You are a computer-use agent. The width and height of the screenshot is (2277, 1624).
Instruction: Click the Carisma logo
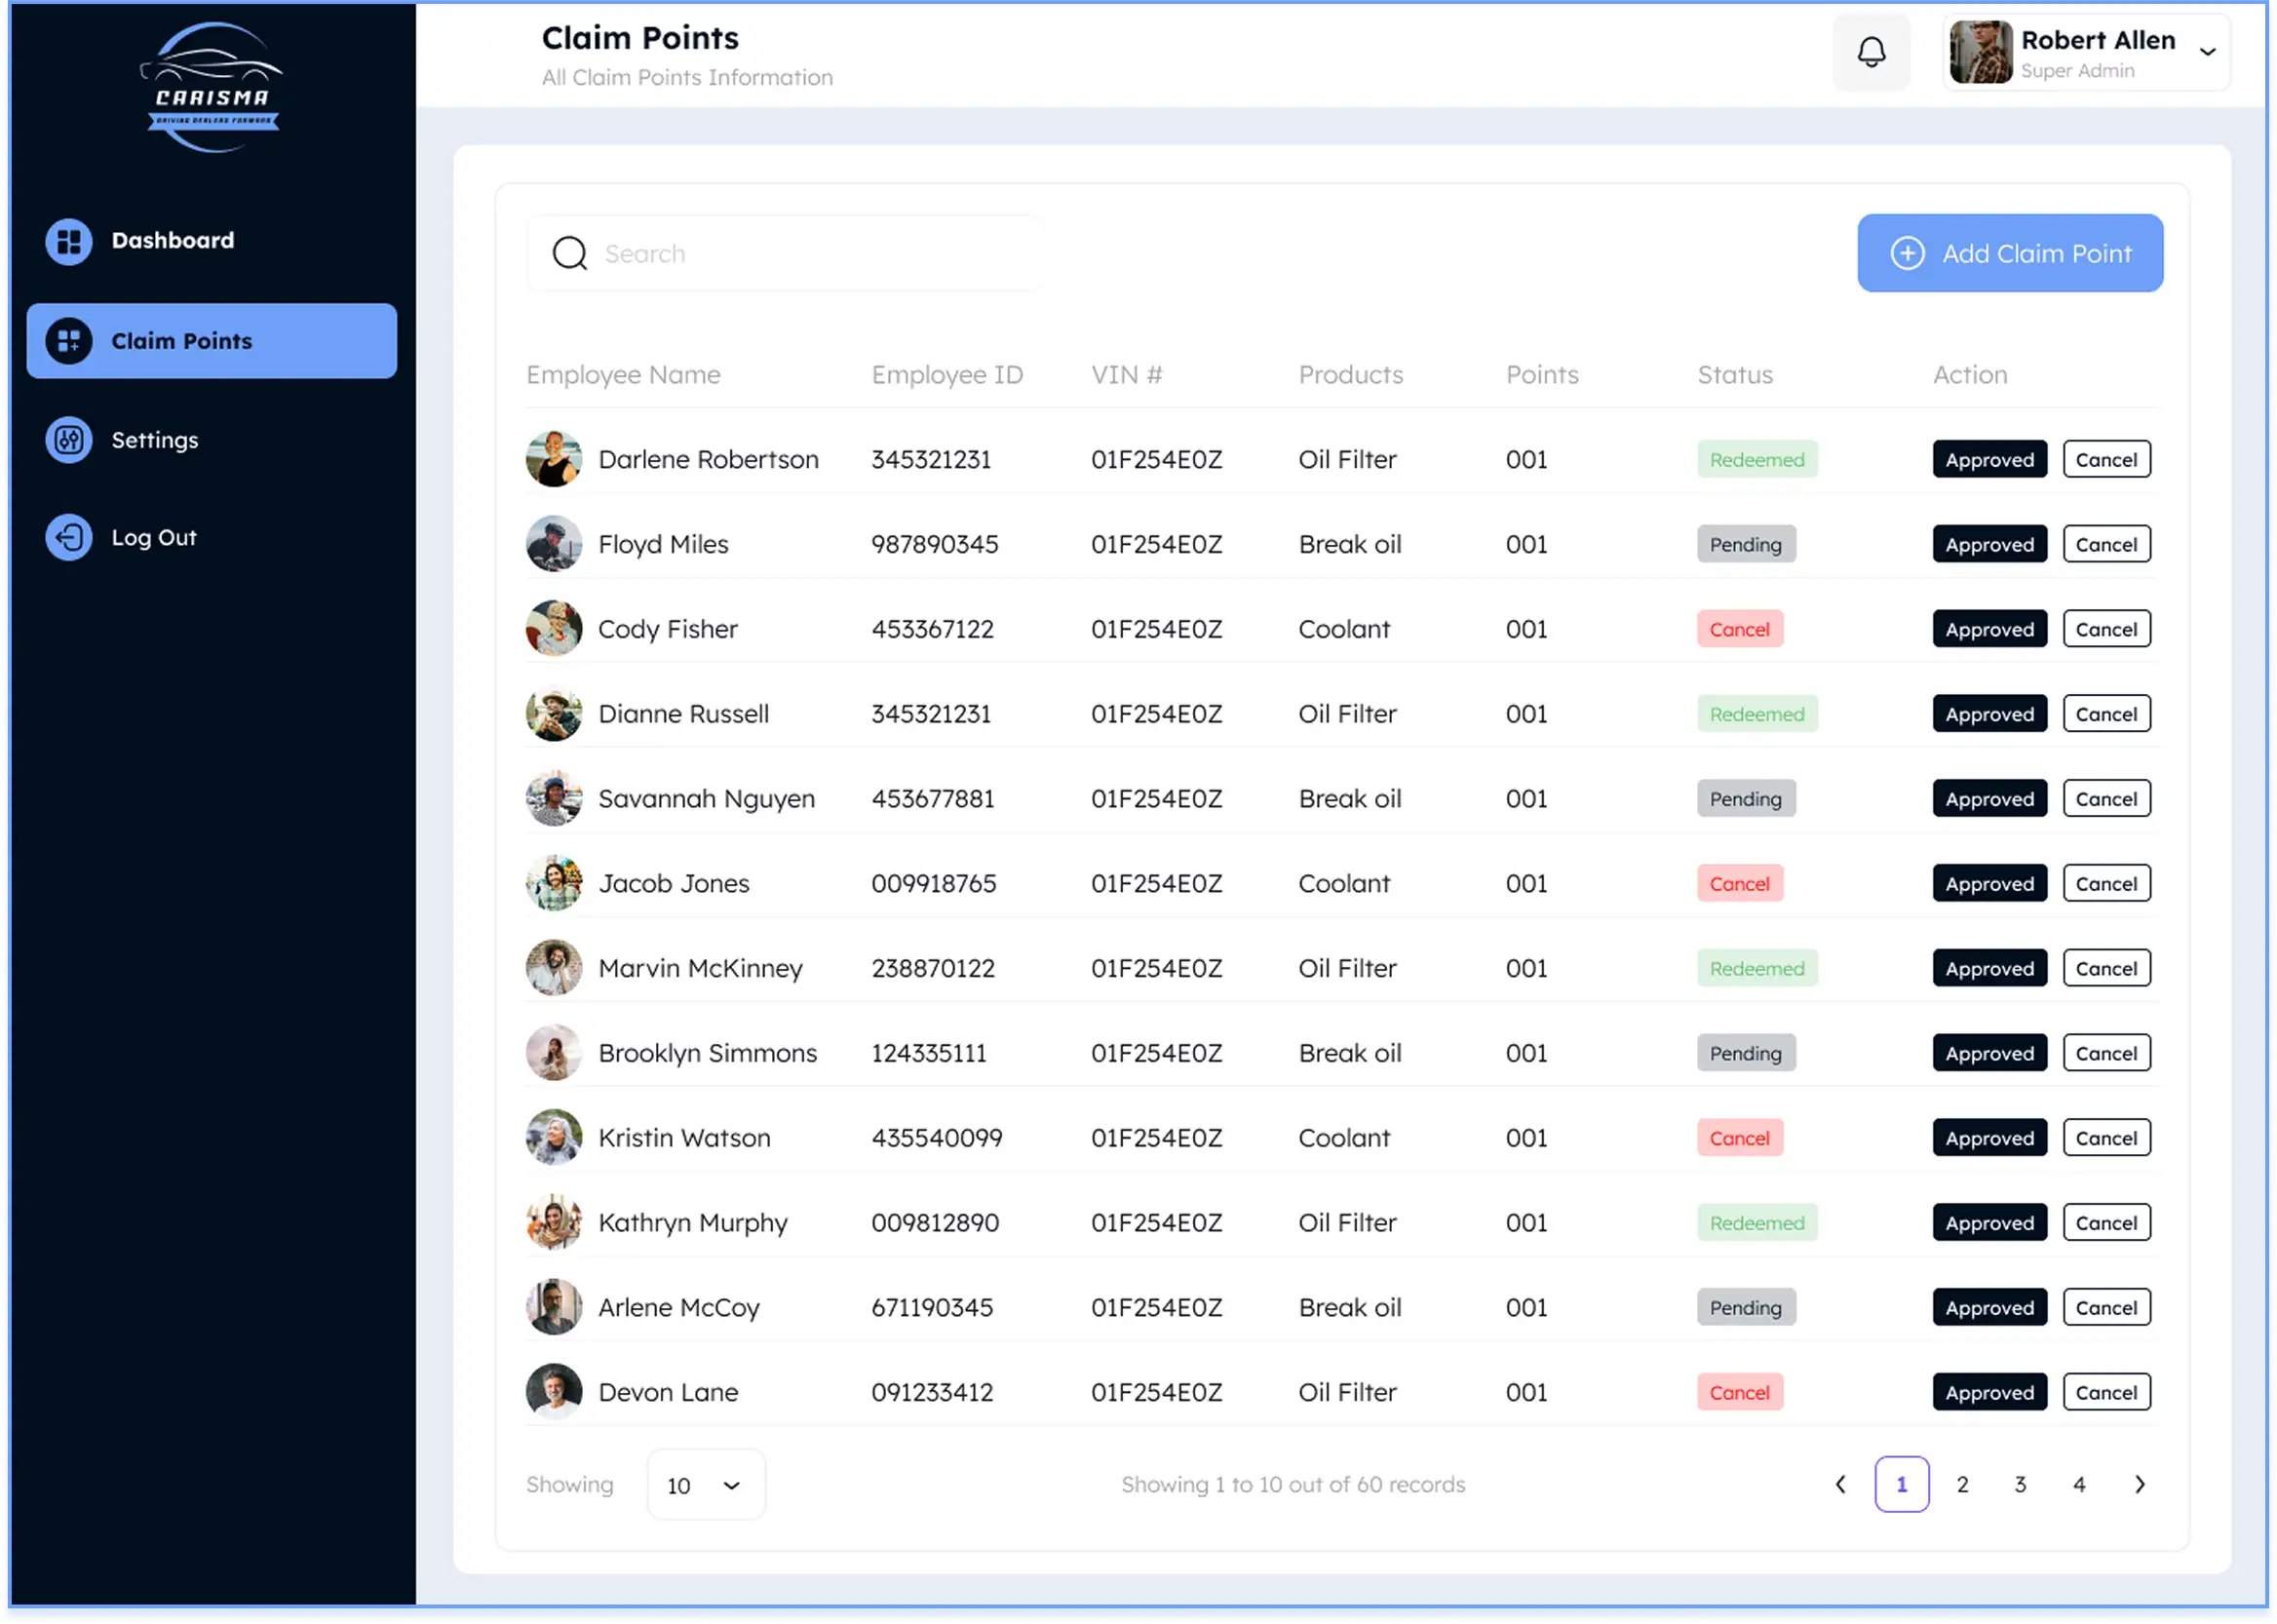point(212,88)
